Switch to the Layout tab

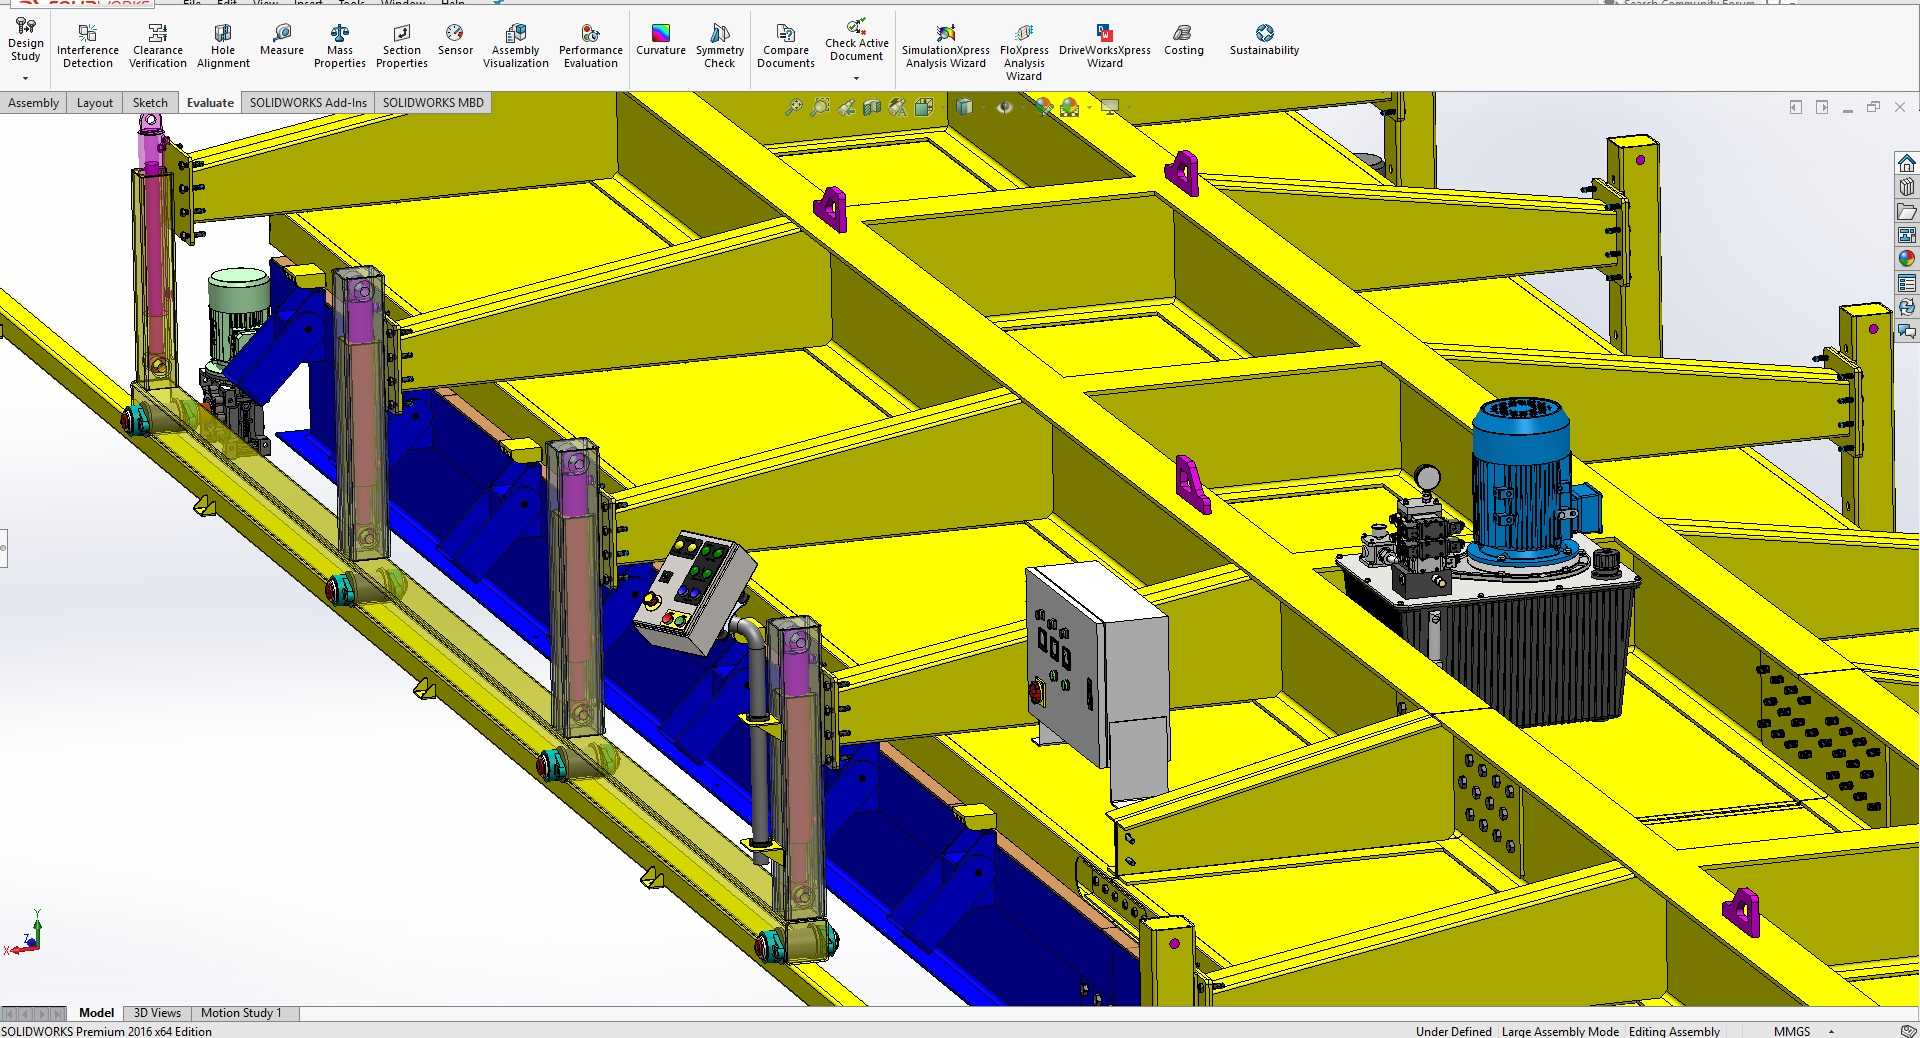[95, 103]
